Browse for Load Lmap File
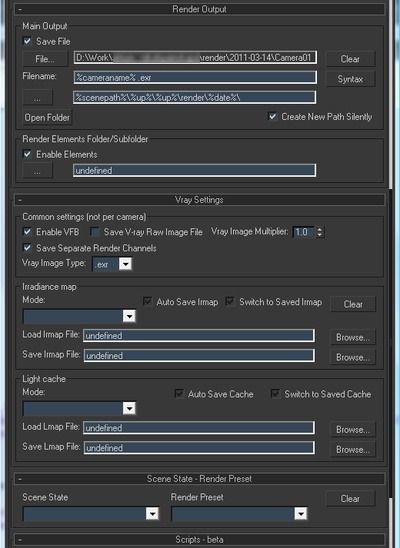 coord(353,429)
